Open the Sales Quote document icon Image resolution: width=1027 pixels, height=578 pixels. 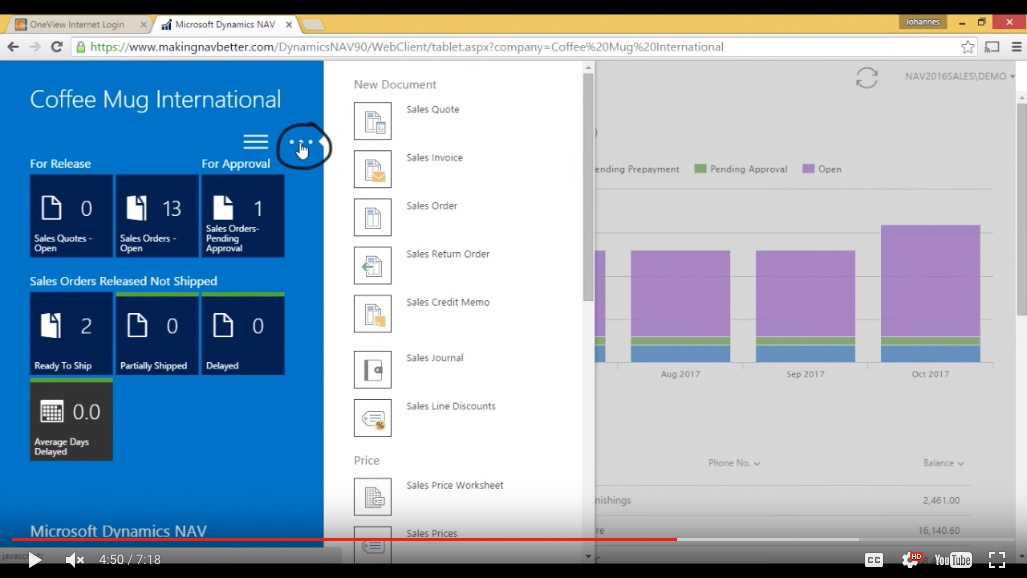[x=373, y=121]
